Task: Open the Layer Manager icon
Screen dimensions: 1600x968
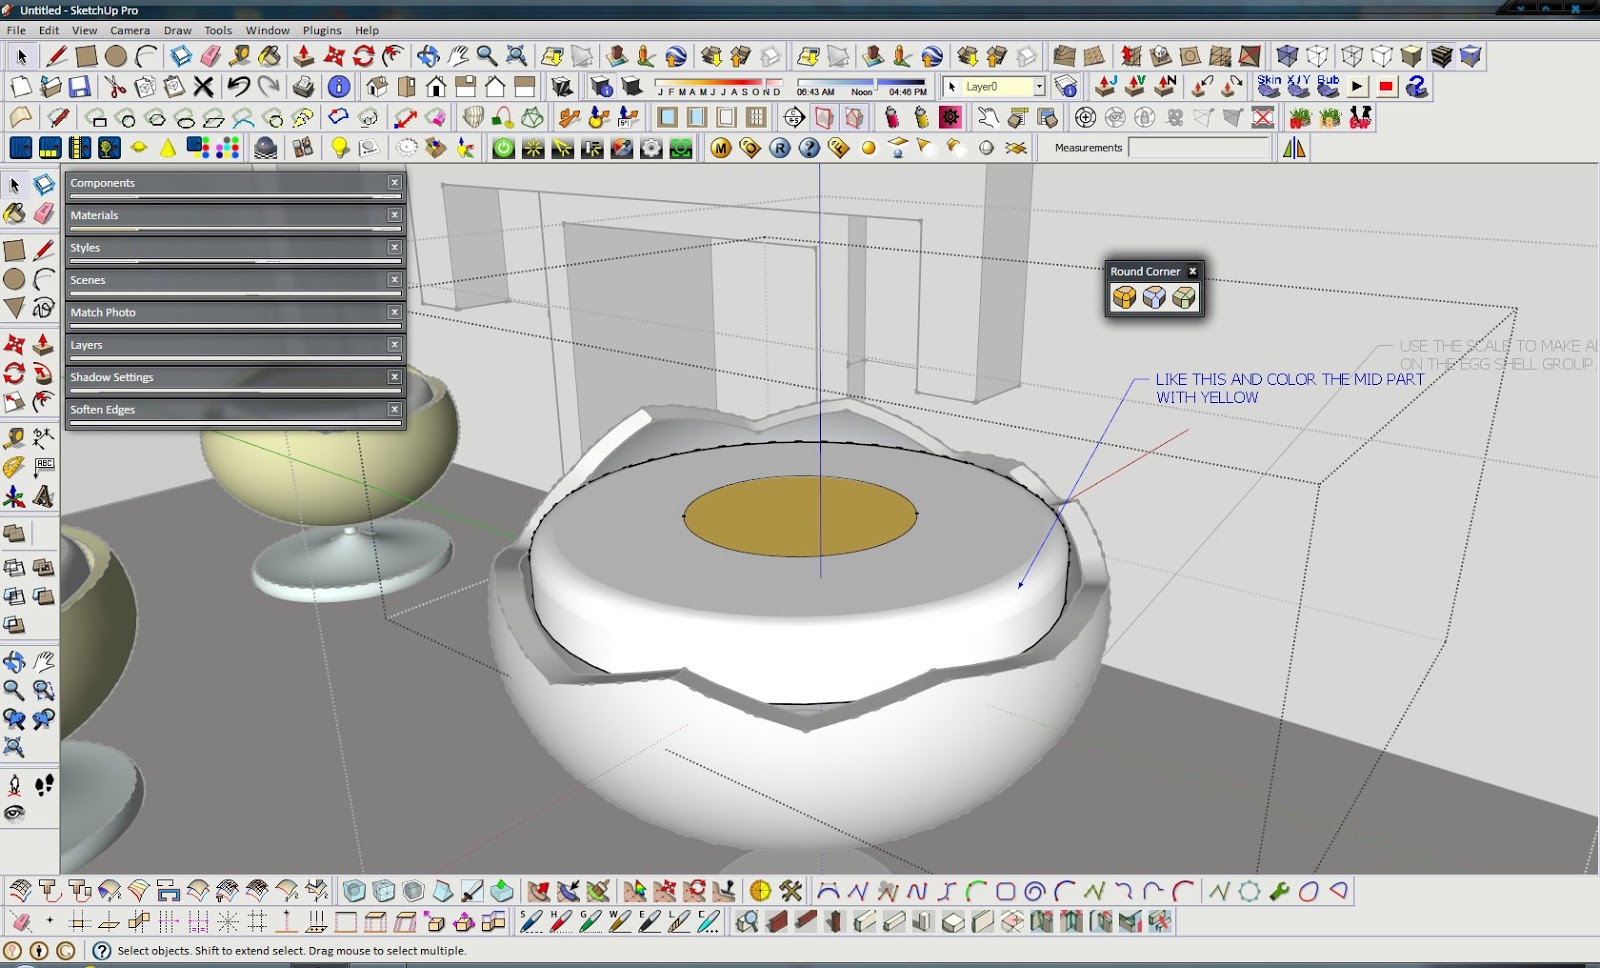Action: click(x=1067, y=87)
